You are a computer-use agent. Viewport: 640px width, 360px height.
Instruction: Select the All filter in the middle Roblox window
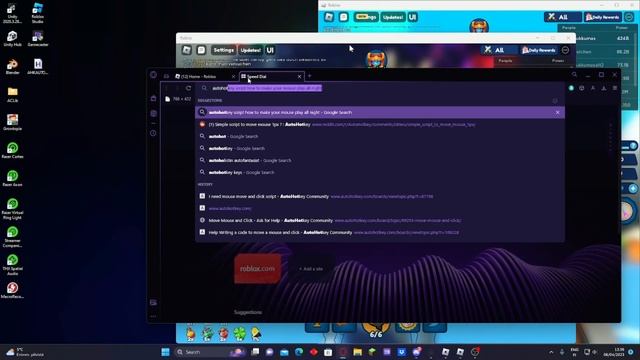[499, 50]
